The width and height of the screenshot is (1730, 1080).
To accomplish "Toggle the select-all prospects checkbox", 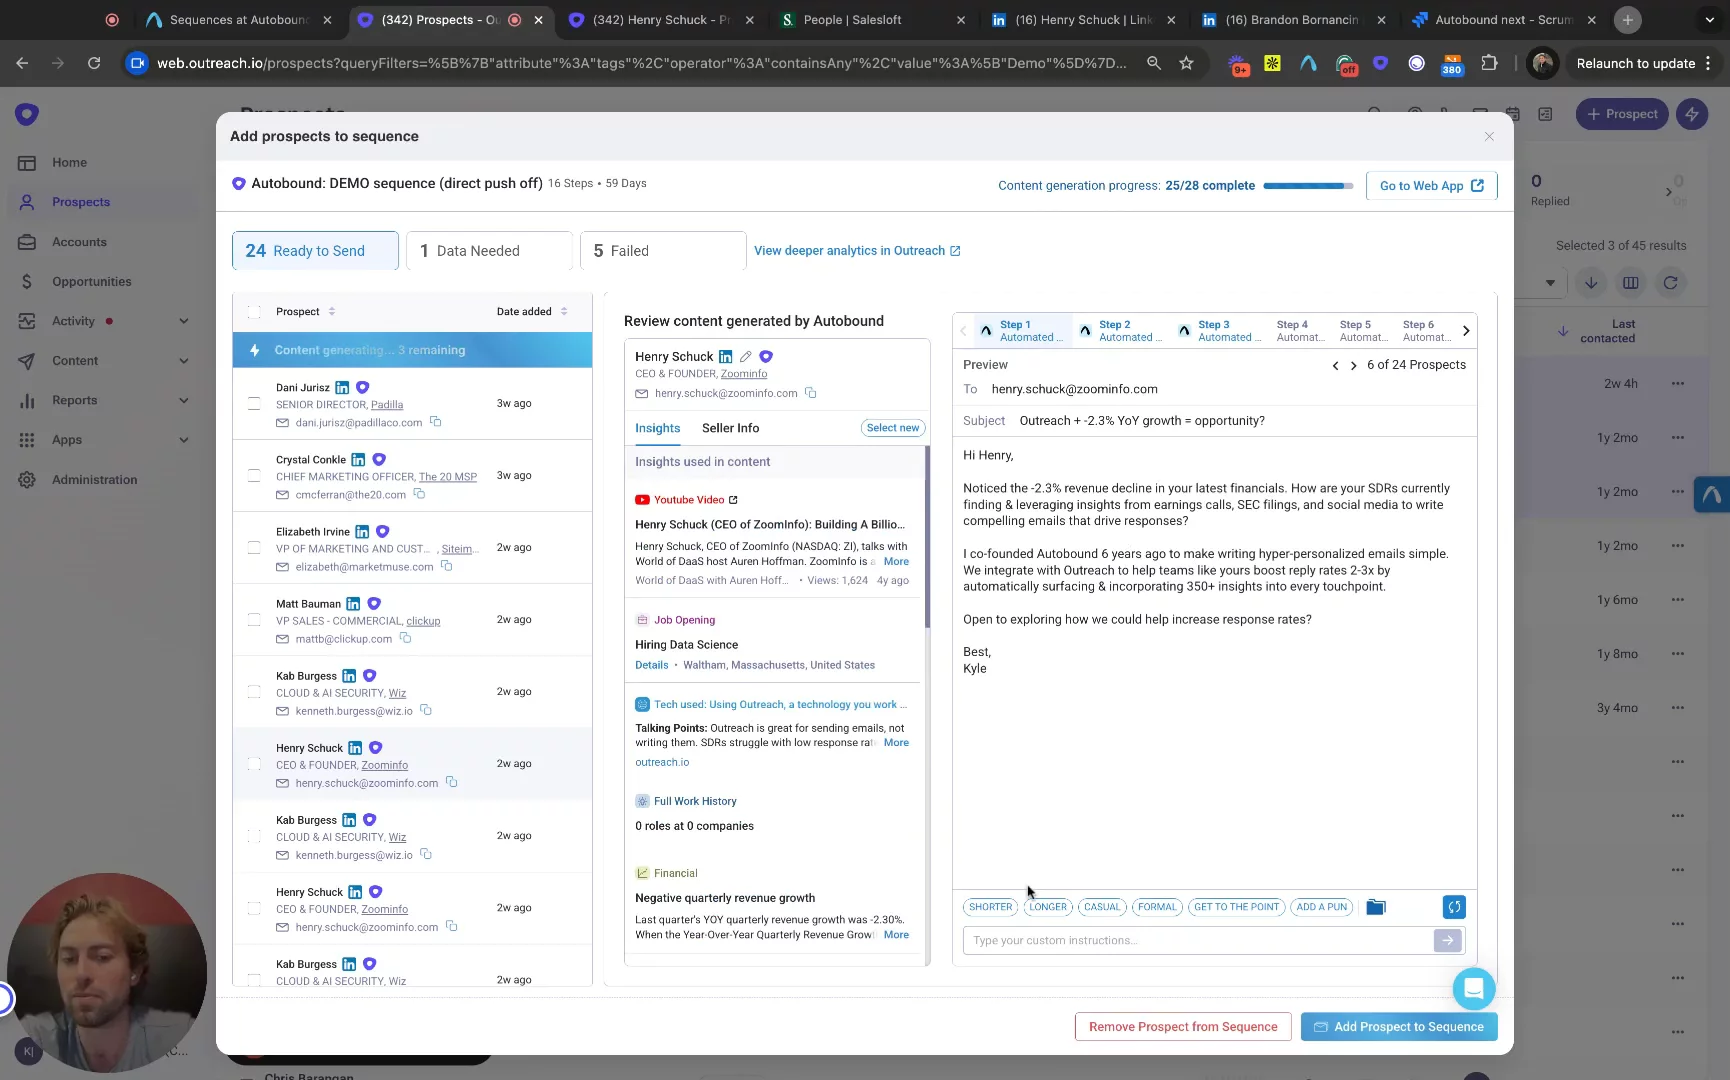I will [x=254, y=312].
